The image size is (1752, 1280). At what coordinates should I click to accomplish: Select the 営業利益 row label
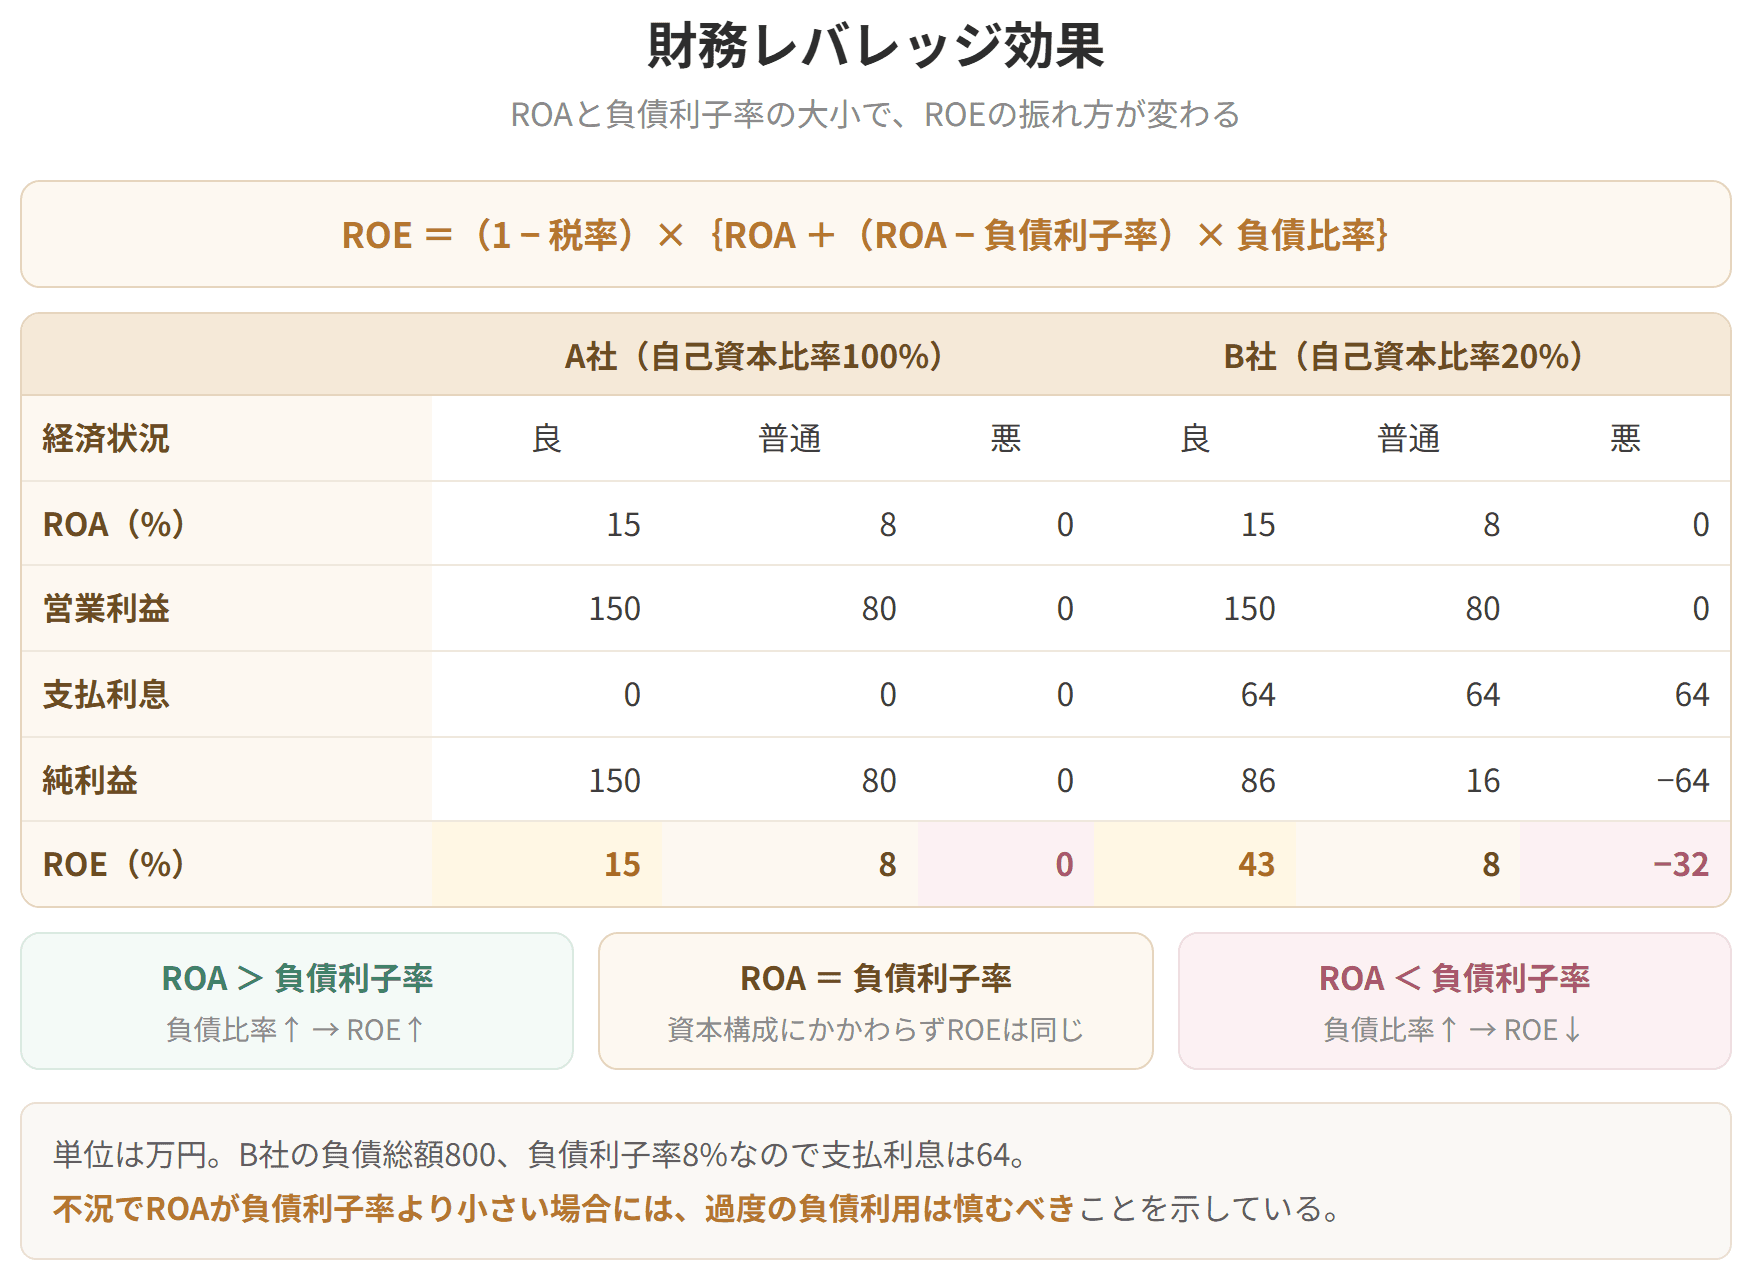click(x=106, y=608)
